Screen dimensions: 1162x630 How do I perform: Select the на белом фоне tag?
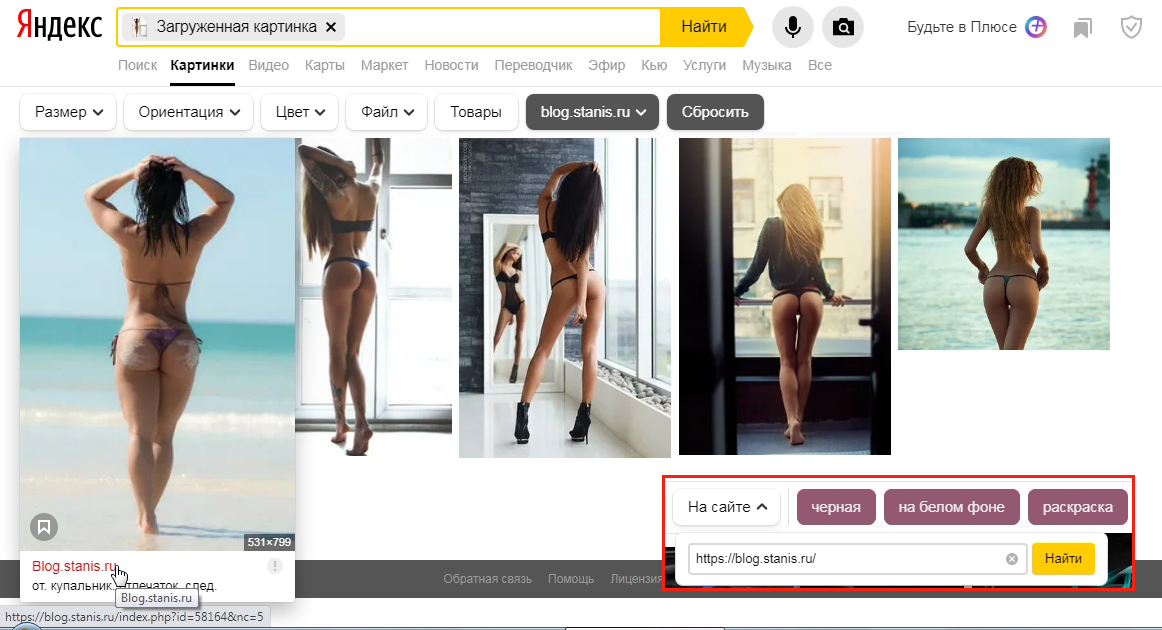point(951,507)
